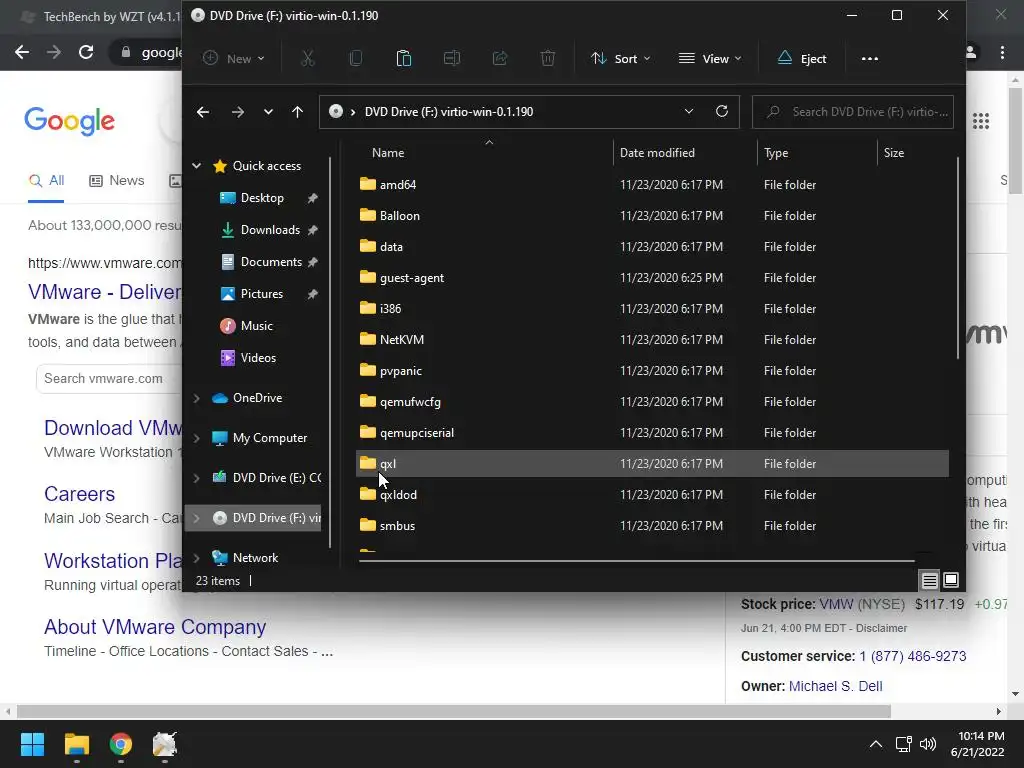Viewport: 1024px width, 768px height.
Task: Open the recent locations chevron
Action: point(268,112)
